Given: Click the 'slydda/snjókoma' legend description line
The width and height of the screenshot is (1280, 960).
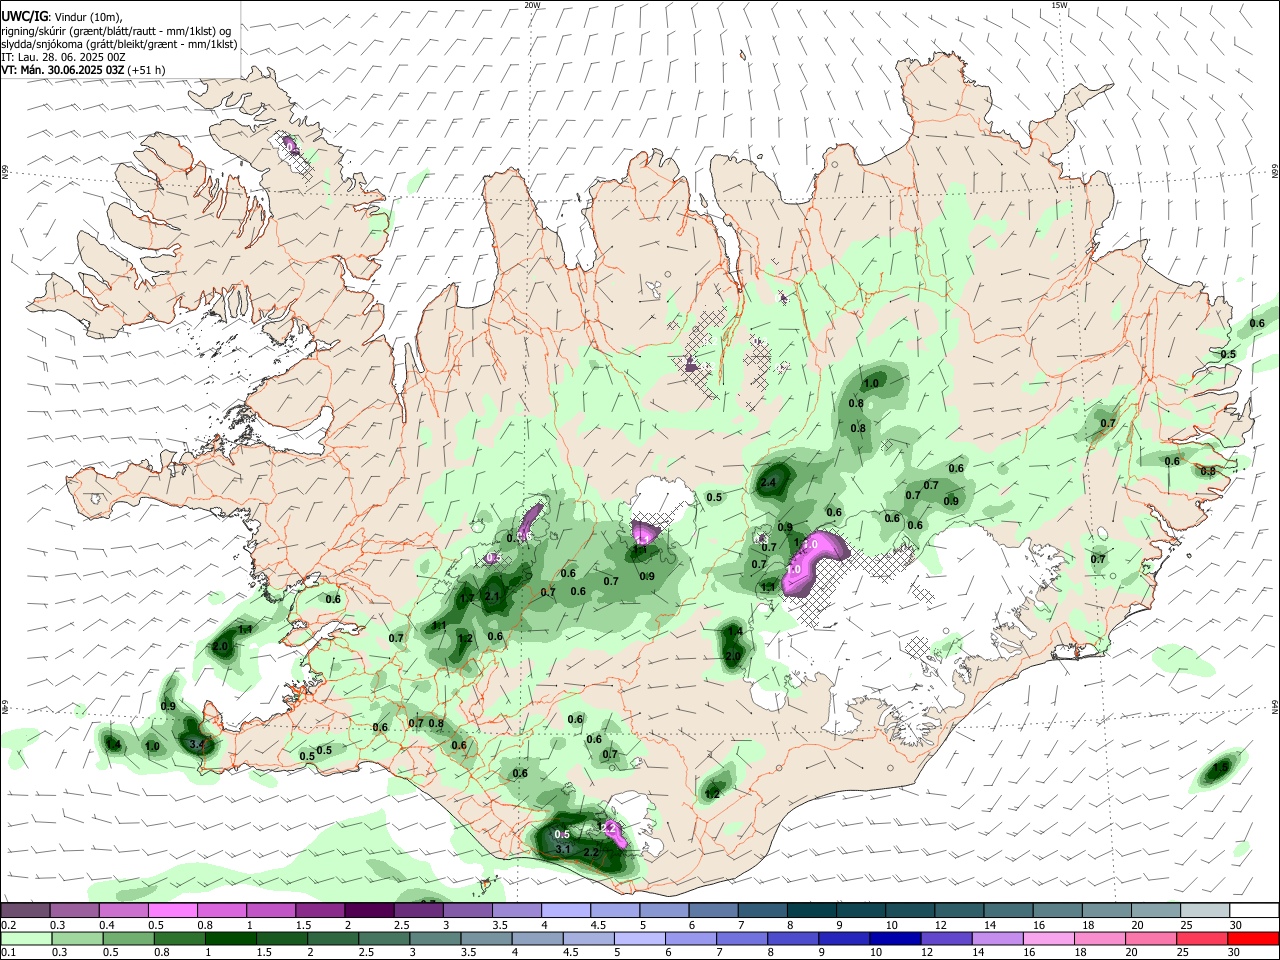Looking at the screenshot, I should coord(119,44).
